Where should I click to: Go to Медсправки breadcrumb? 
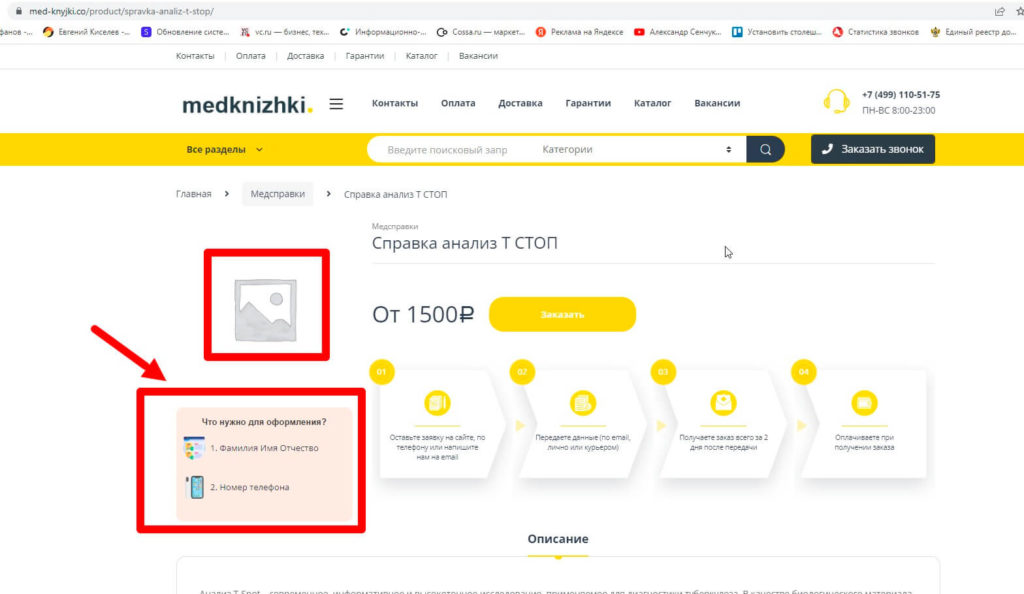click(x=277, y=194)
